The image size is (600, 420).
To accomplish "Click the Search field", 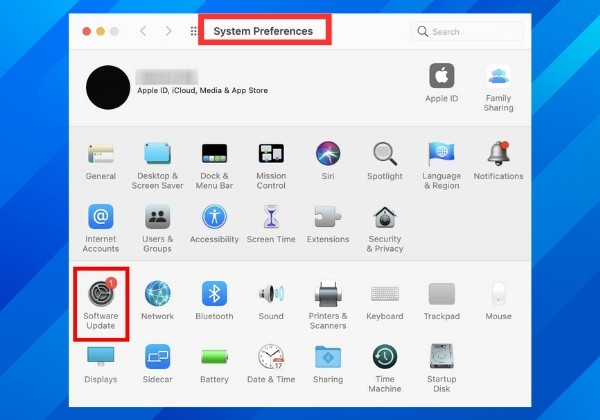I will [x=467, y=31].
